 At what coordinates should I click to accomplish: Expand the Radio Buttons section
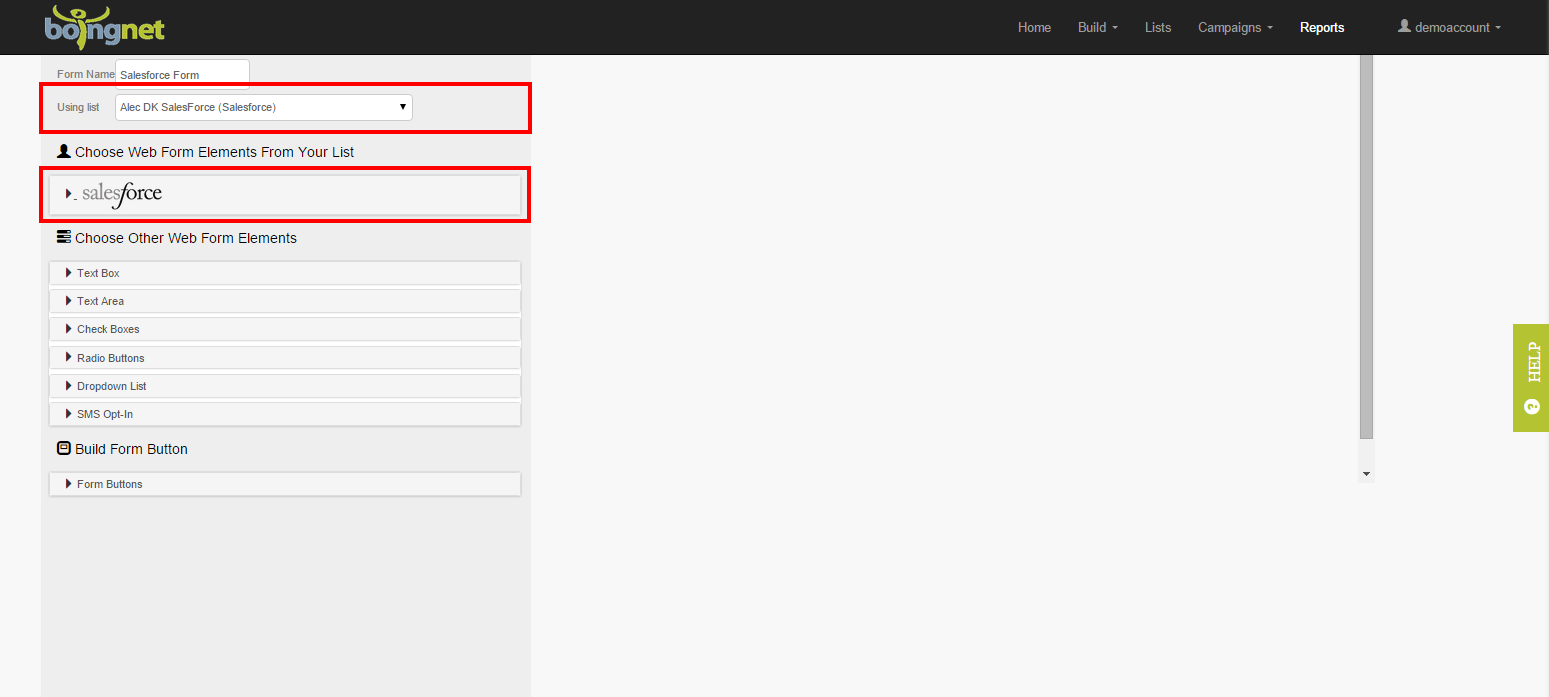pos(285,358)
